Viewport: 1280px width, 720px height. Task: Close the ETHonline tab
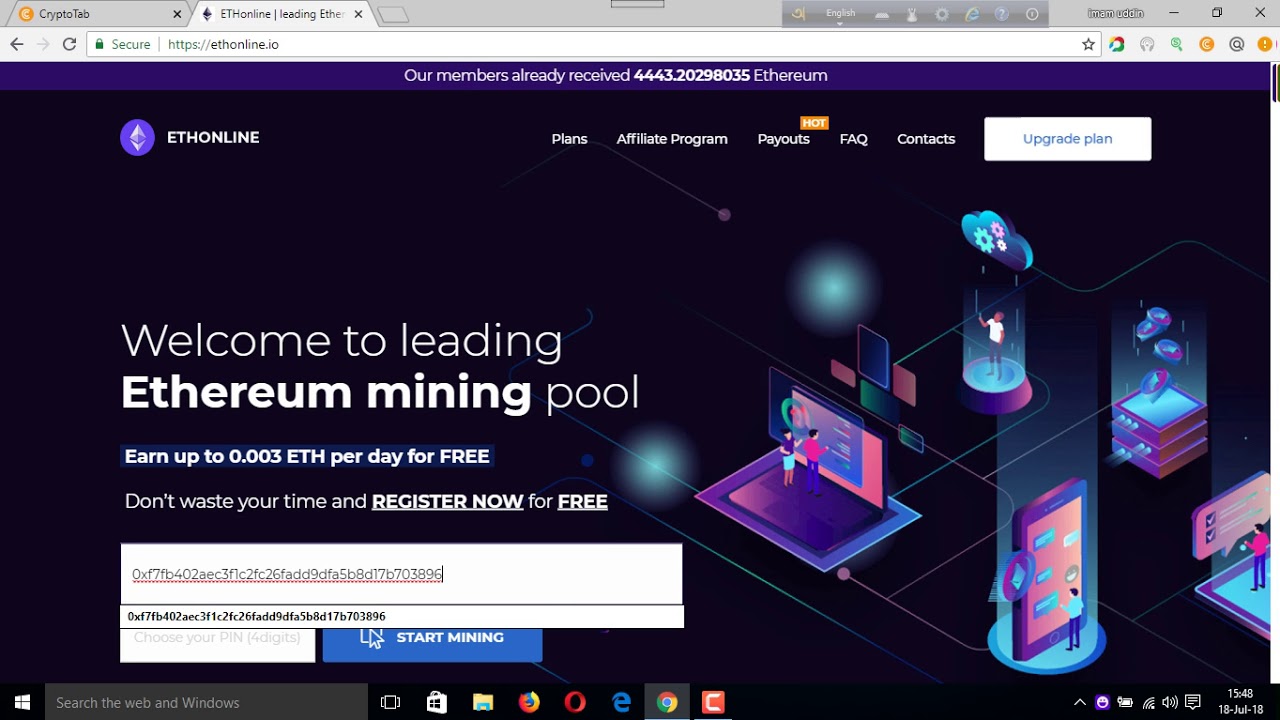click(358, 14)
